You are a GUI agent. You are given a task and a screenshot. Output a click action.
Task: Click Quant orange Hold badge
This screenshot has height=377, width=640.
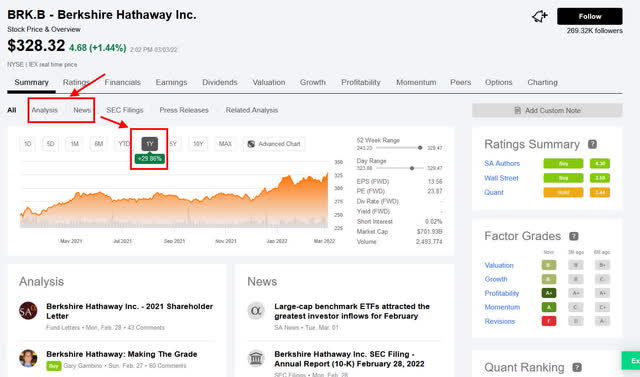[563, 192]
